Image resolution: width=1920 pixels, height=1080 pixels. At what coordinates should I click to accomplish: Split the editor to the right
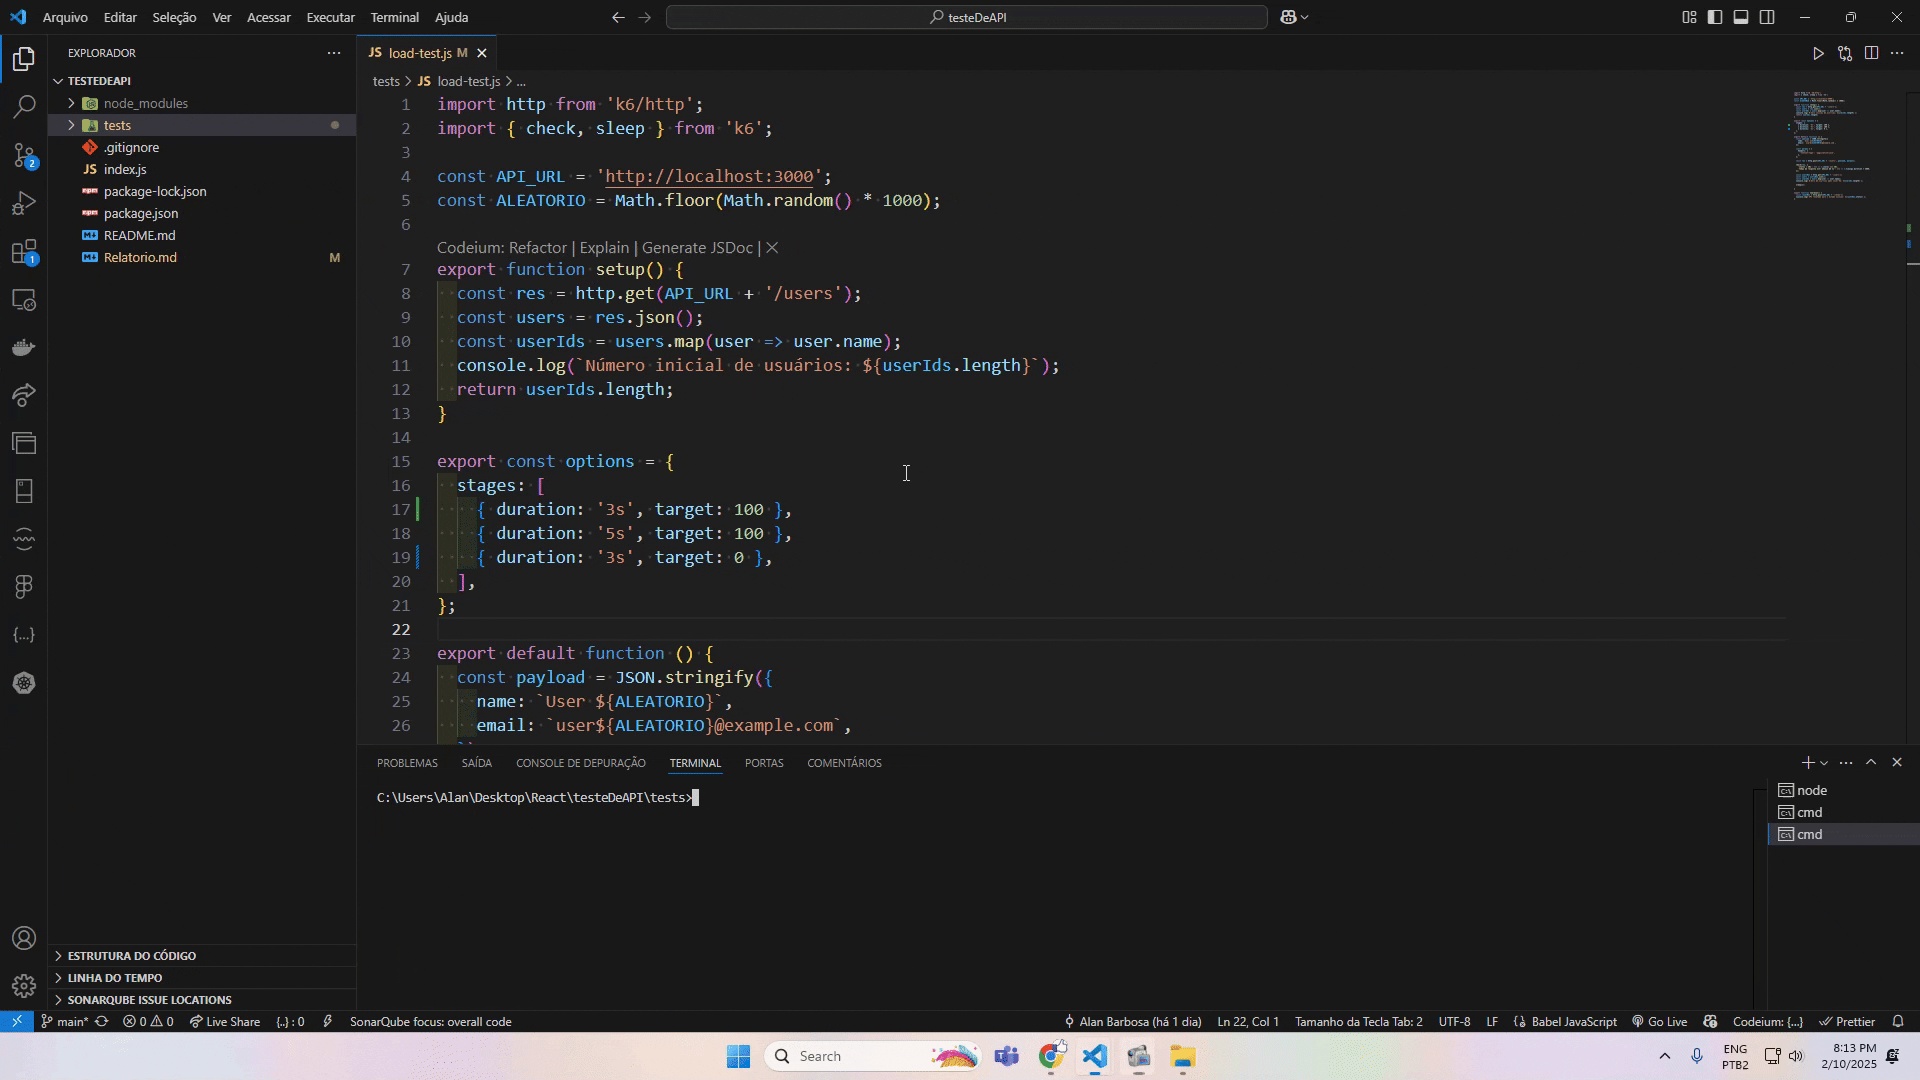point(1871,53)
